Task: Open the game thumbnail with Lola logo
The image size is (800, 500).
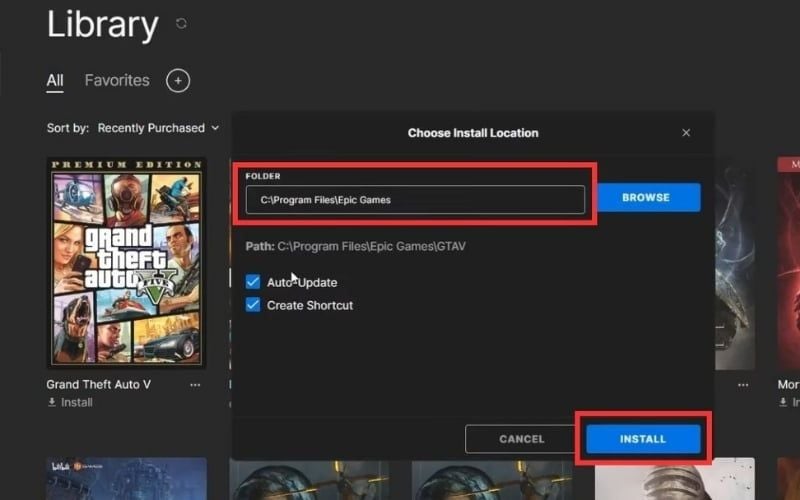Action: (x=127, y=479)
